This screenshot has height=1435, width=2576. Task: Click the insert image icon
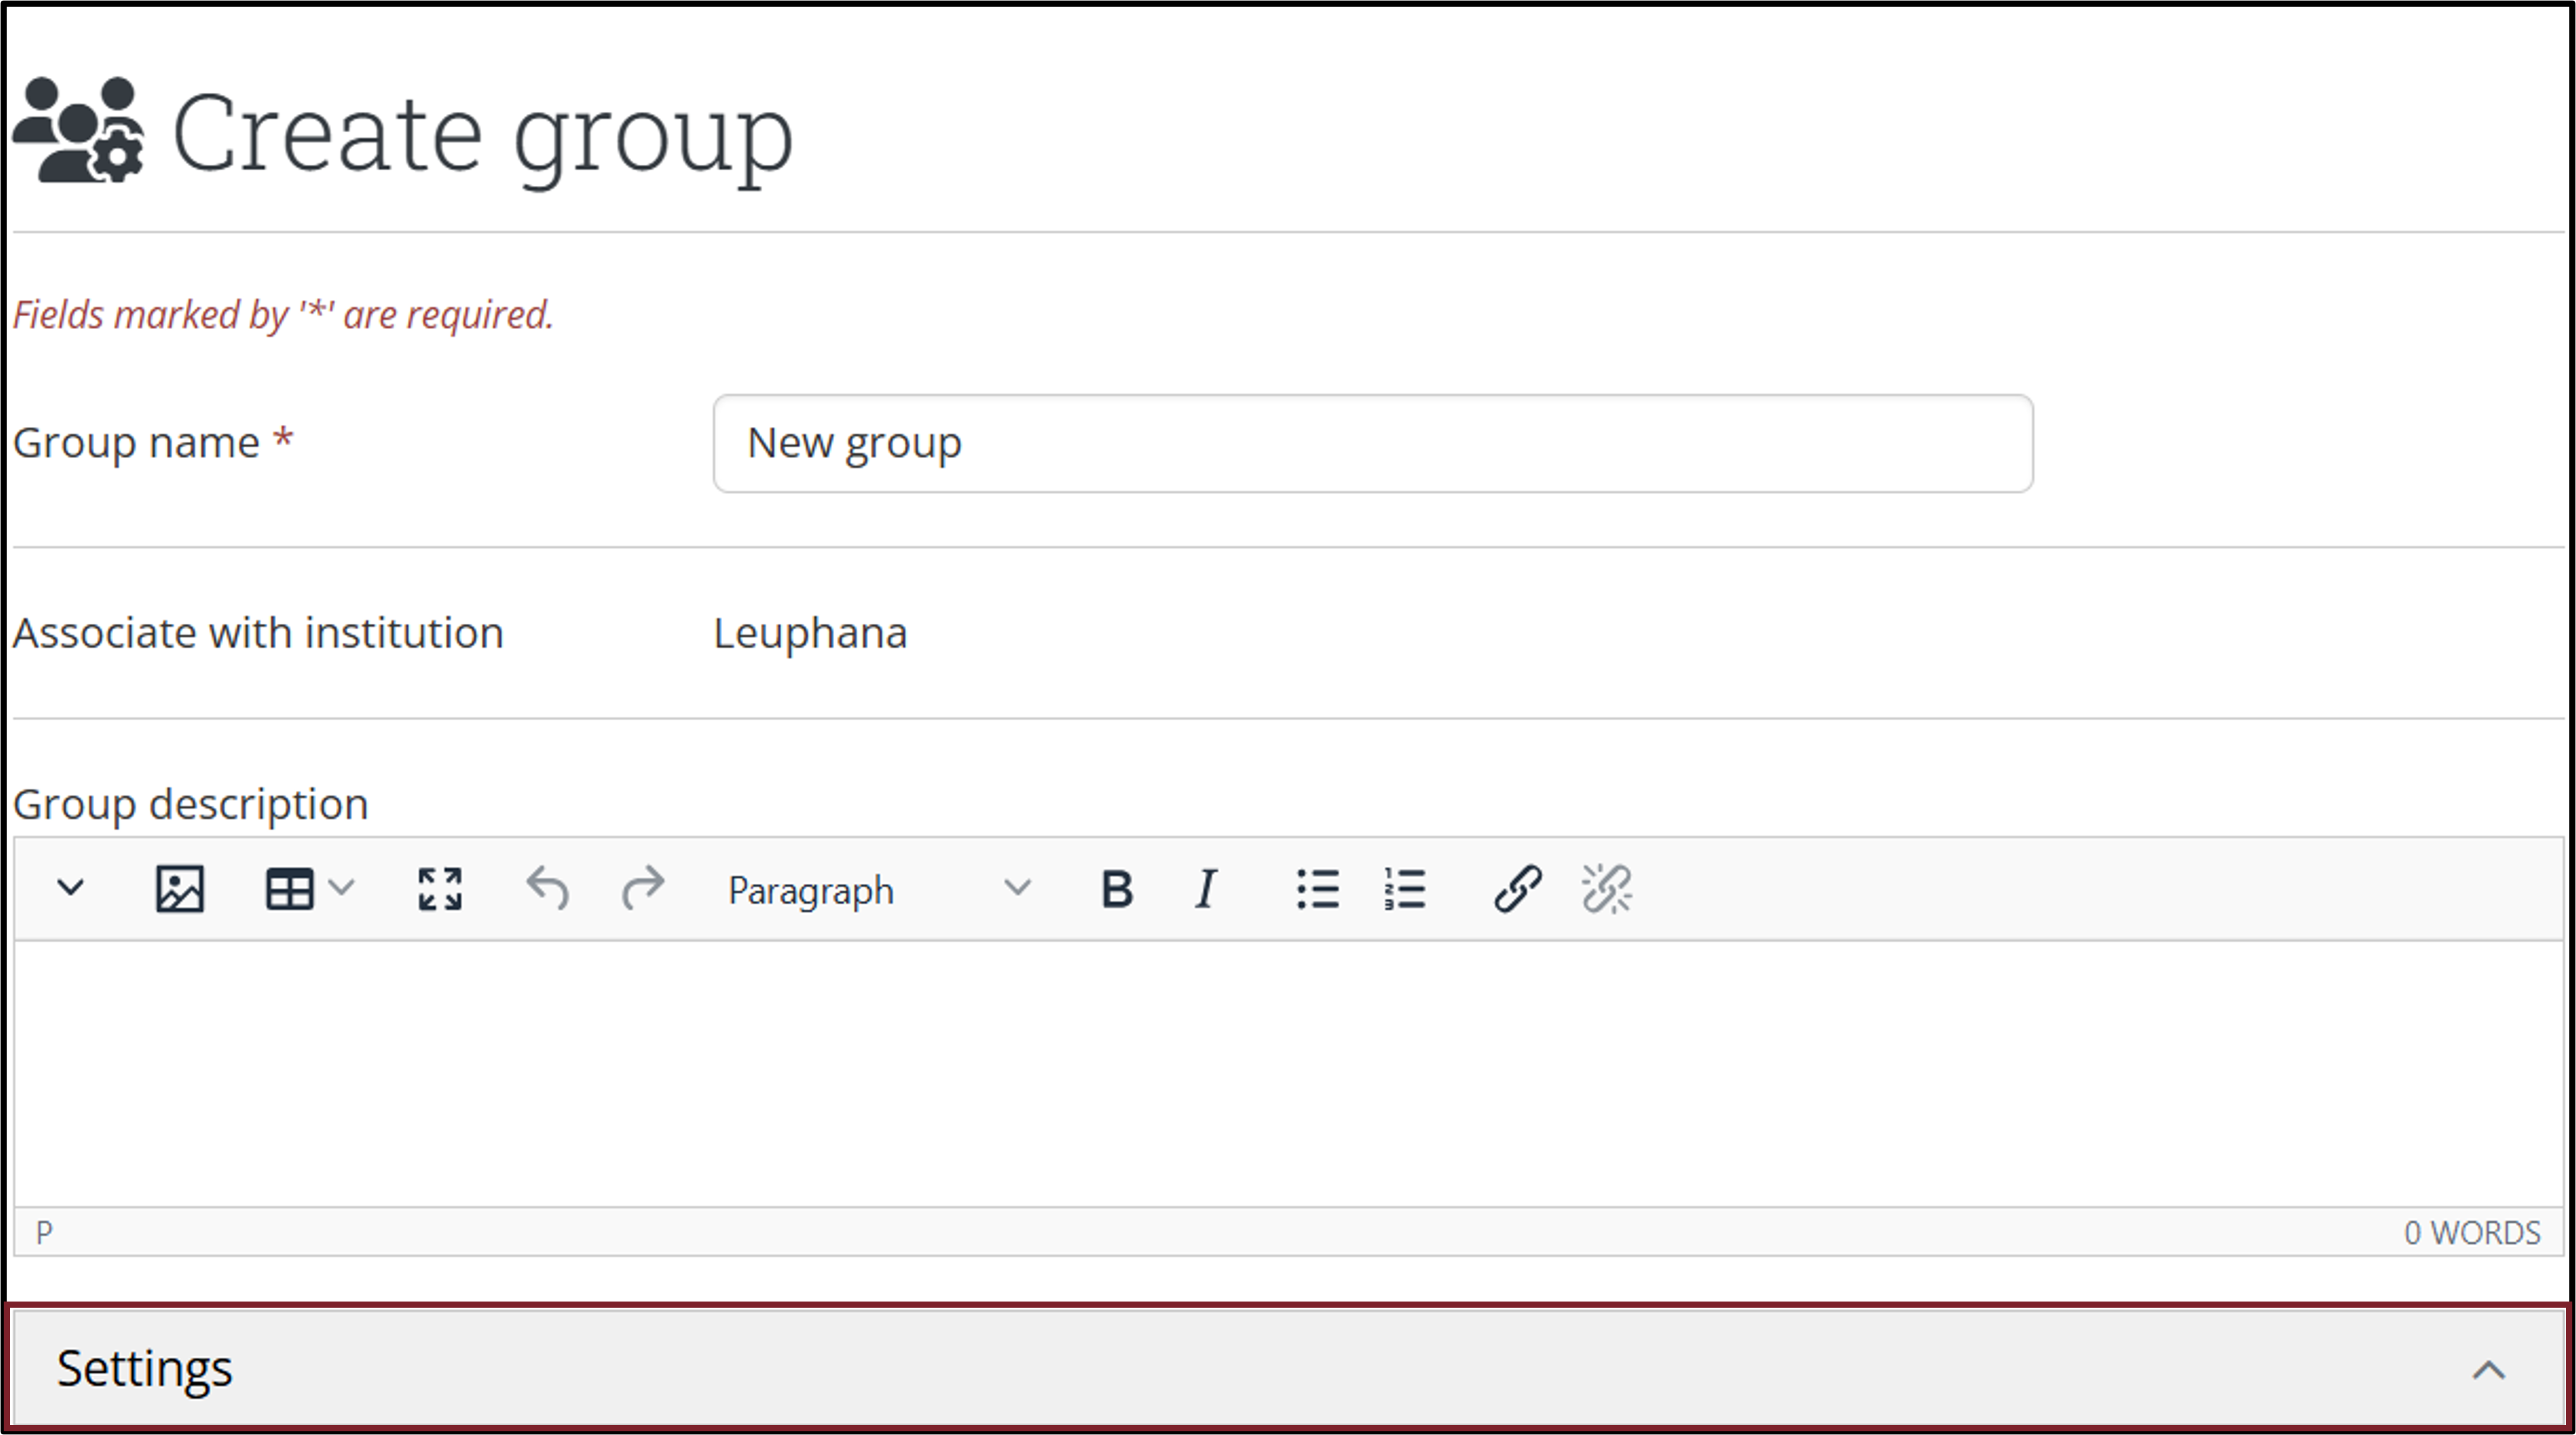[180, 888]
